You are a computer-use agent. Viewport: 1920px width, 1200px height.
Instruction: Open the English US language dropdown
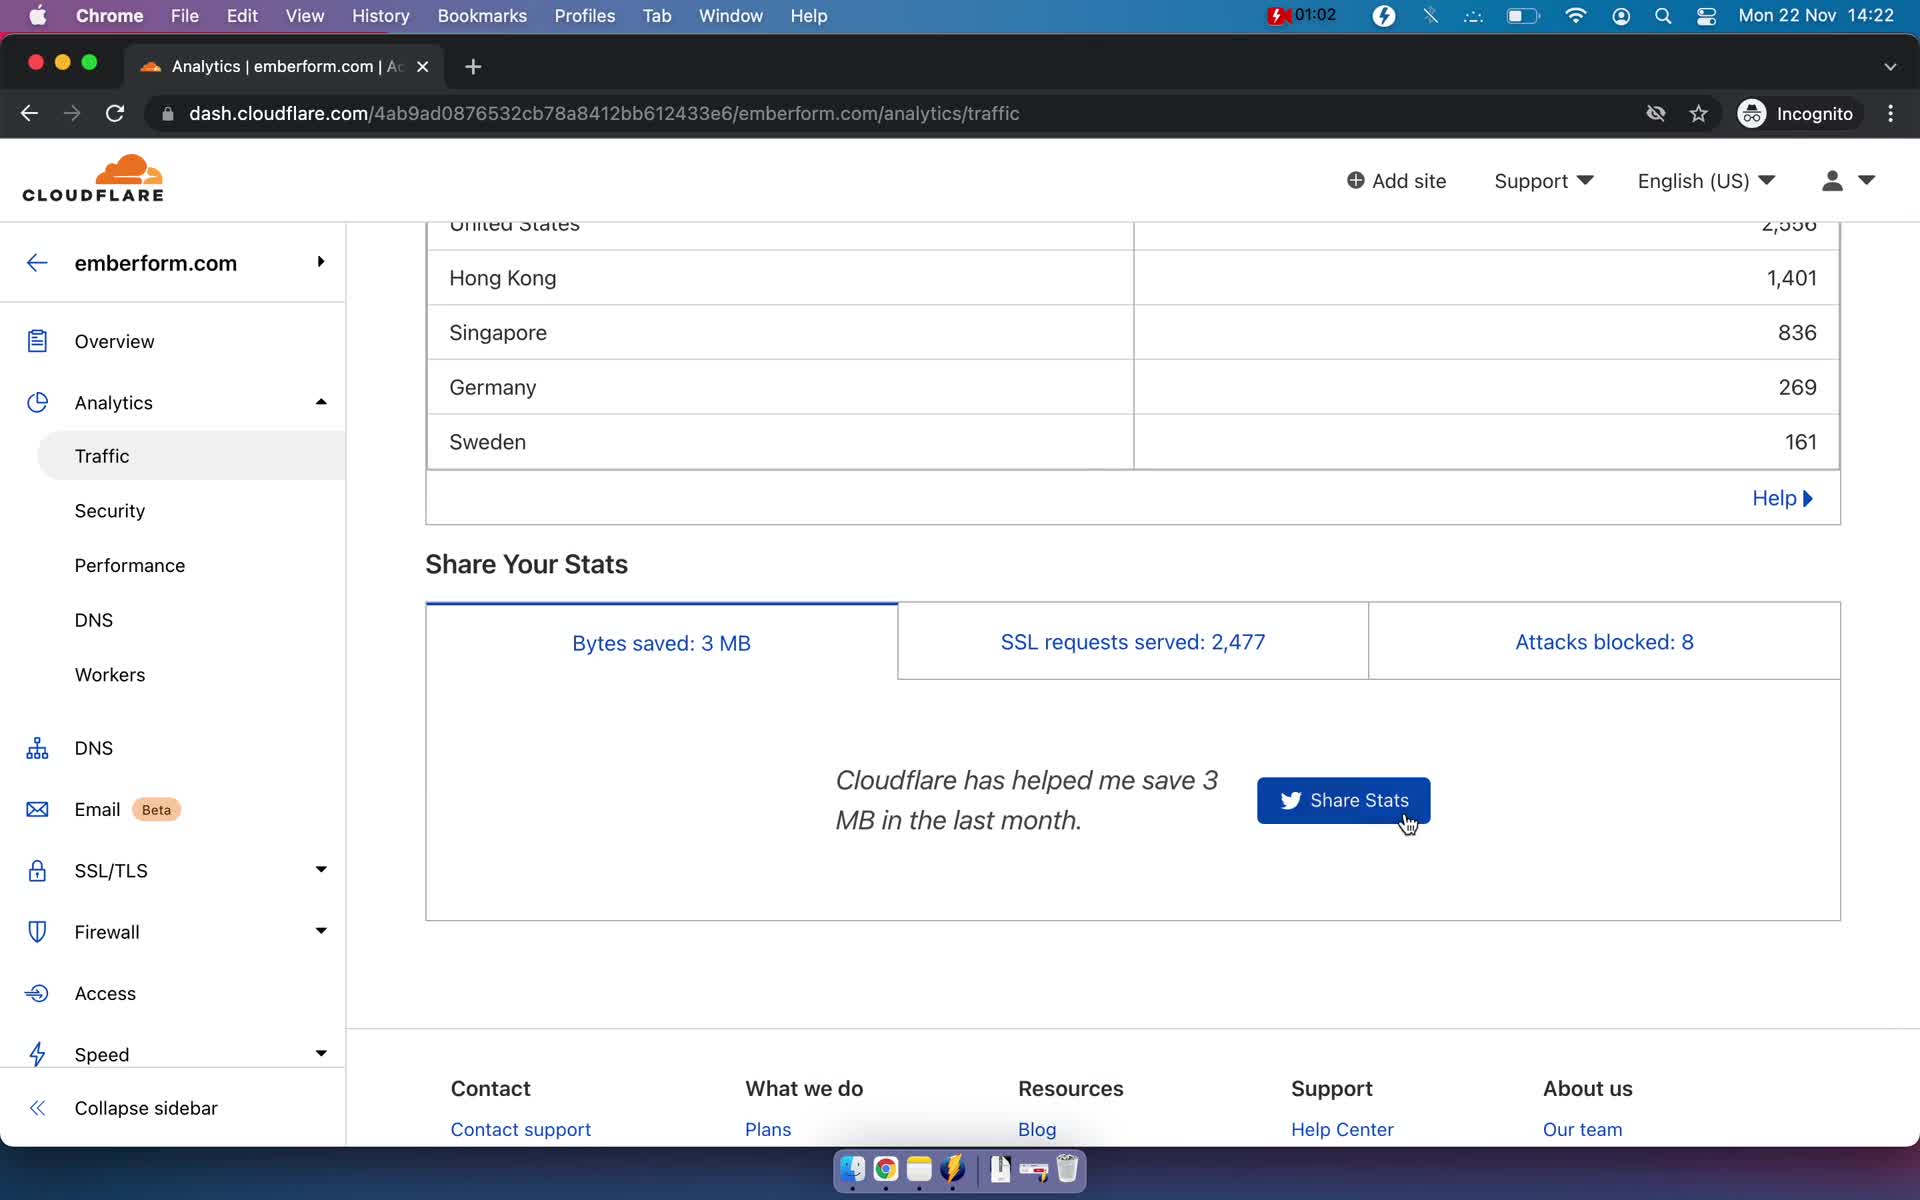point(1703,181)
